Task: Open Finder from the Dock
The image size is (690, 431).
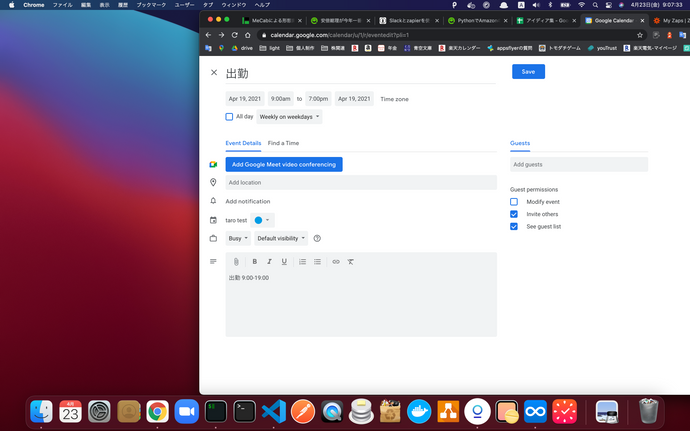Action: [x=41, y=412]
